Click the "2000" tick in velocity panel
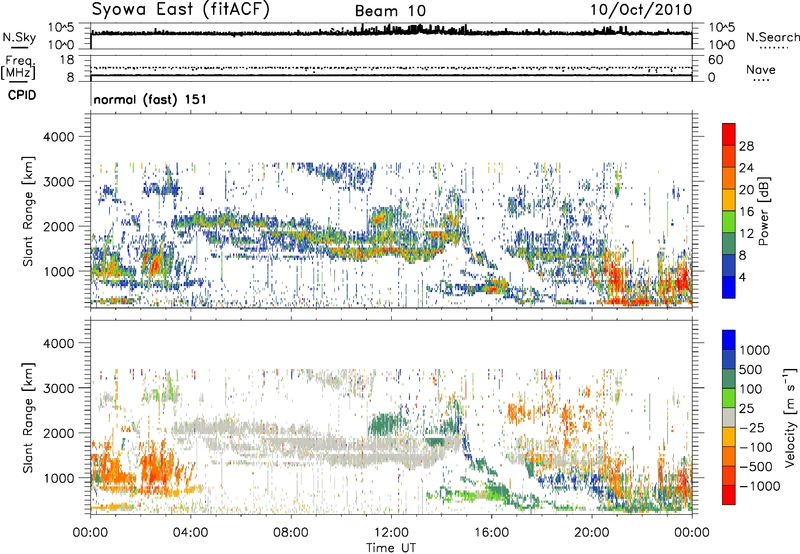The height and width of the screenshot is (554, 800). click(x=58, y=433)
